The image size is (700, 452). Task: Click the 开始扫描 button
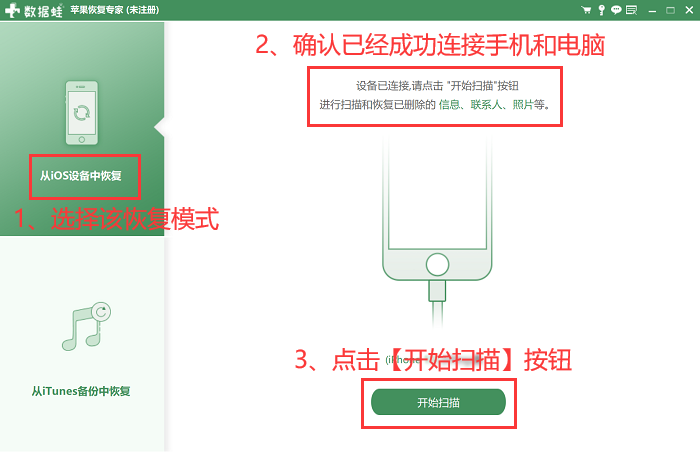(x=438, y=402)
